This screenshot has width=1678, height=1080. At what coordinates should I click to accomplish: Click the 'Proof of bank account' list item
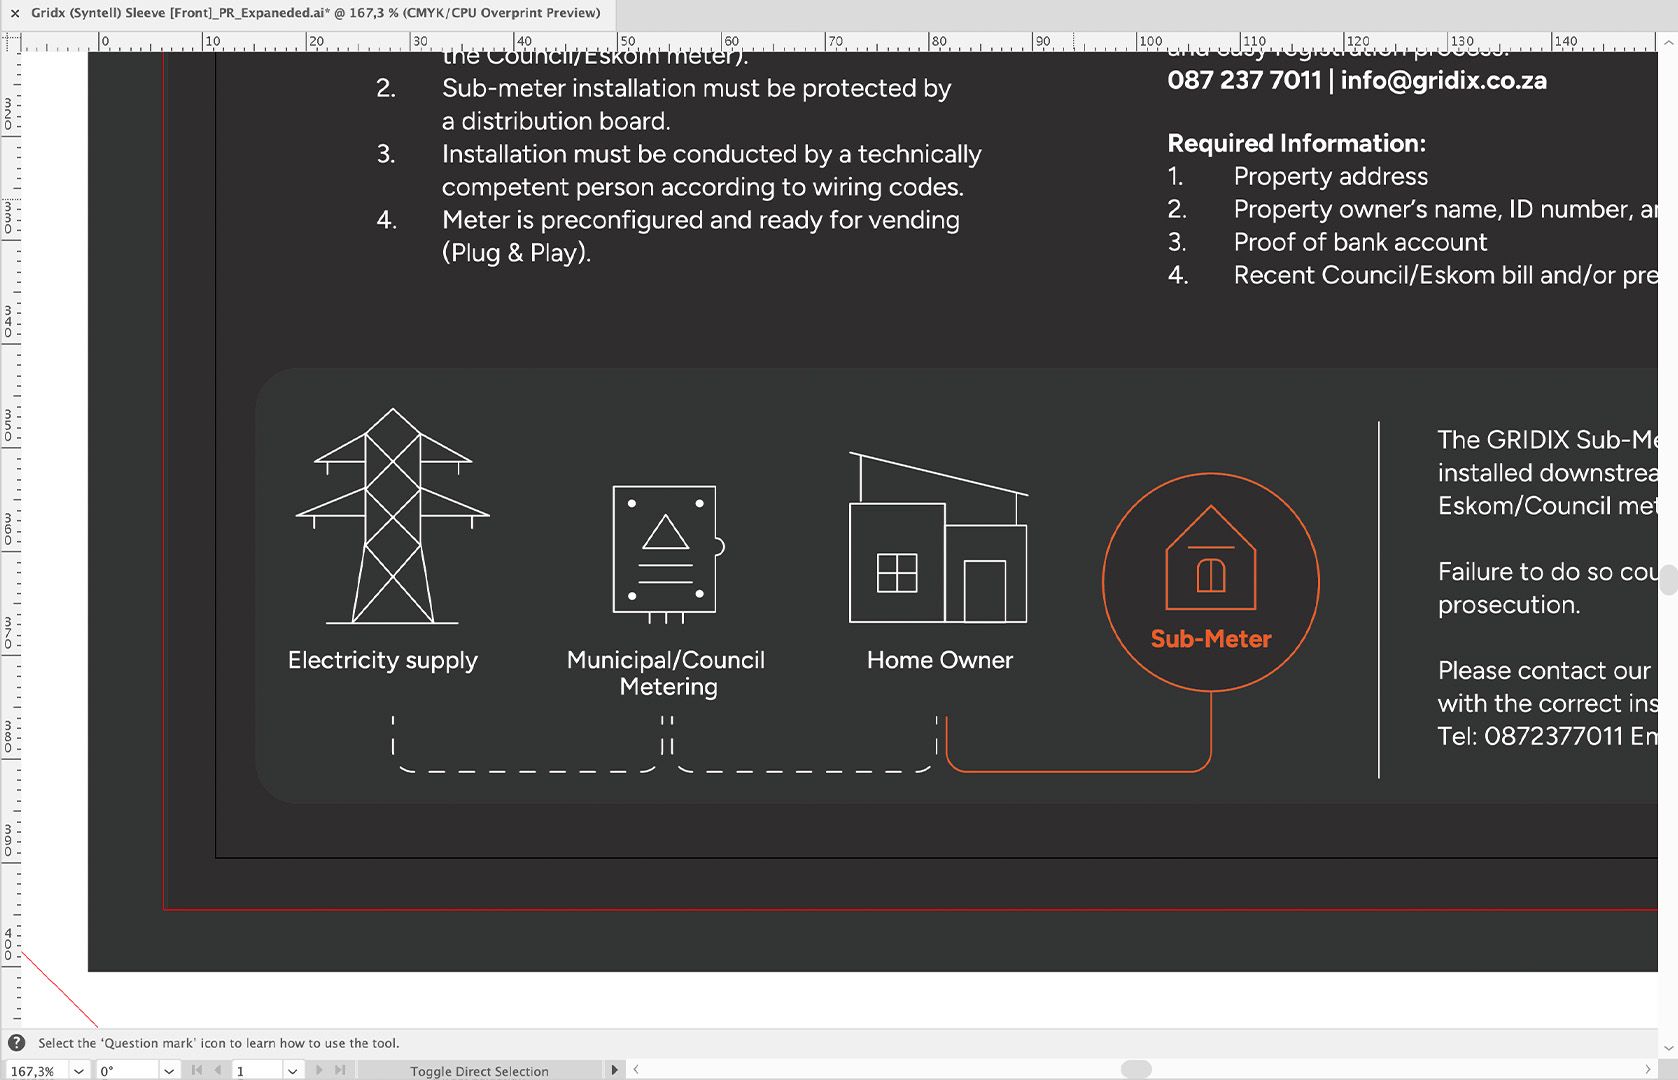[1360, 242]
